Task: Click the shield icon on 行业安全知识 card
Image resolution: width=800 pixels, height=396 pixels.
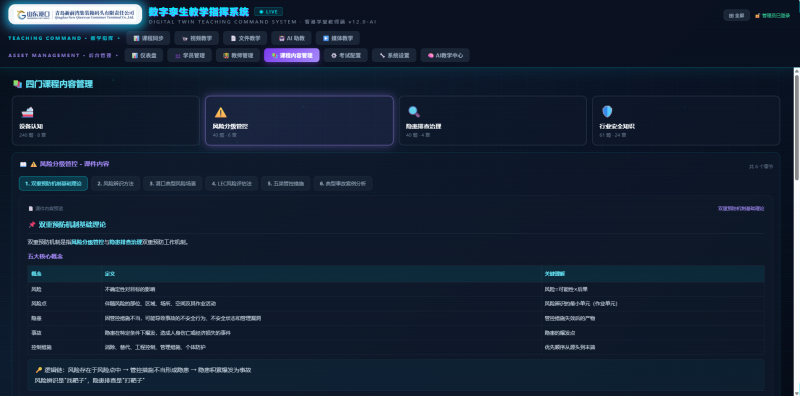Action: 607,112
